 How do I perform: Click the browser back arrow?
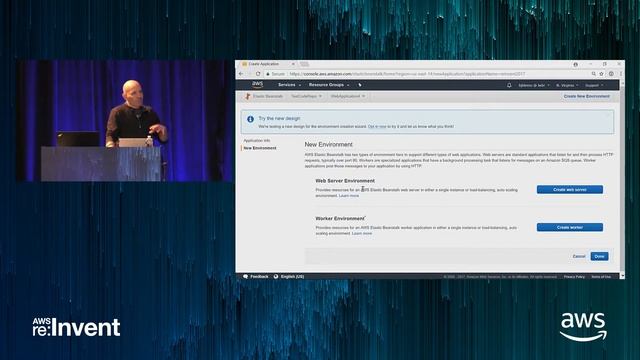[x=241, y=74]
